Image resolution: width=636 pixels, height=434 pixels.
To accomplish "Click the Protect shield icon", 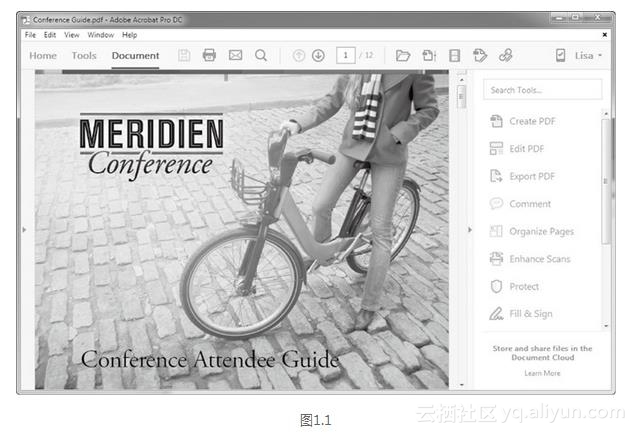I will (496, 286).
